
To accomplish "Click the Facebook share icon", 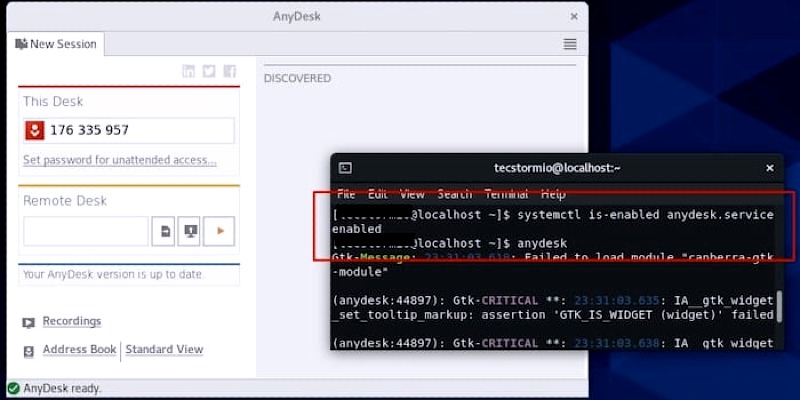I will (x=229, y=71).
